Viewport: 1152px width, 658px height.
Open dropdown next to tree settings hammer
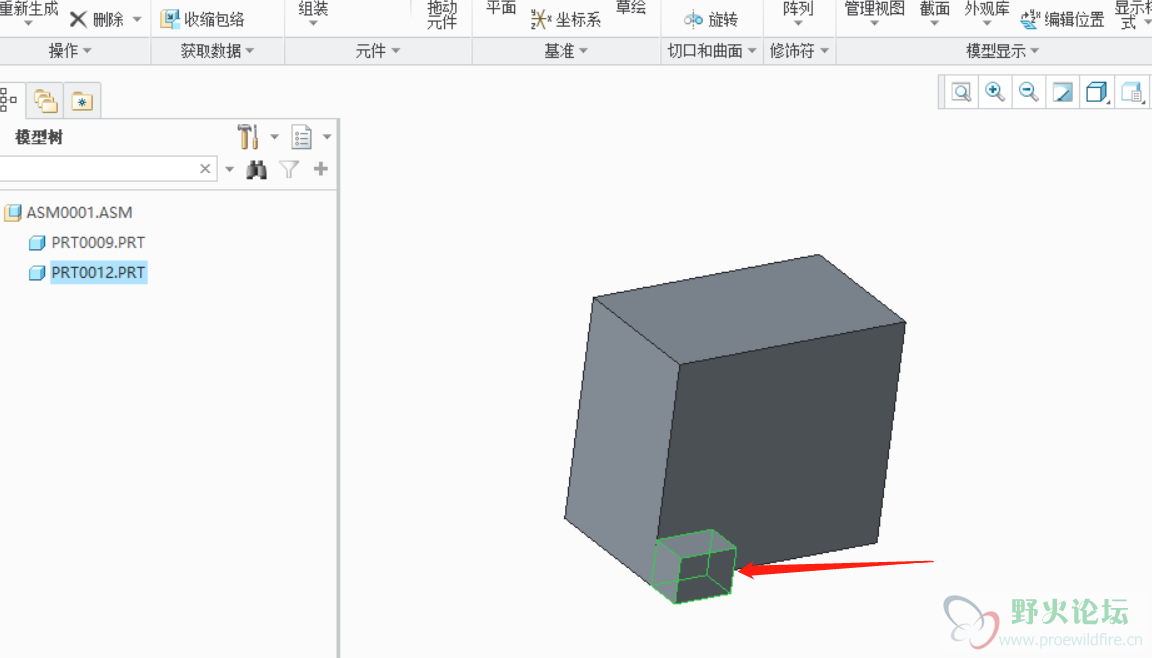click(x=274, y=137)
